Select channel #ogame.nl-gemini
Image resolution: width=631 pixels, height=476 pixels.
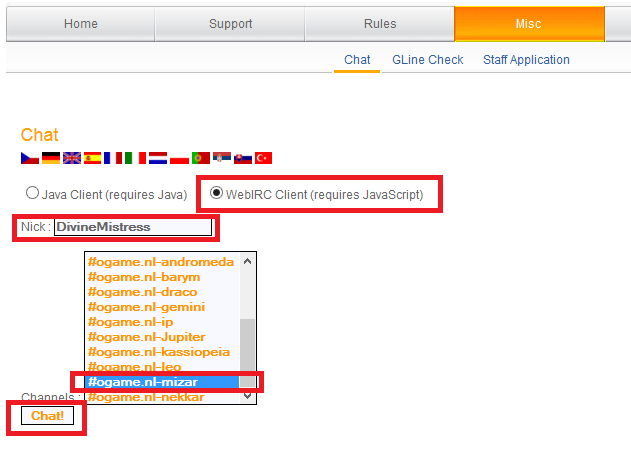click(x=163, y=307)
